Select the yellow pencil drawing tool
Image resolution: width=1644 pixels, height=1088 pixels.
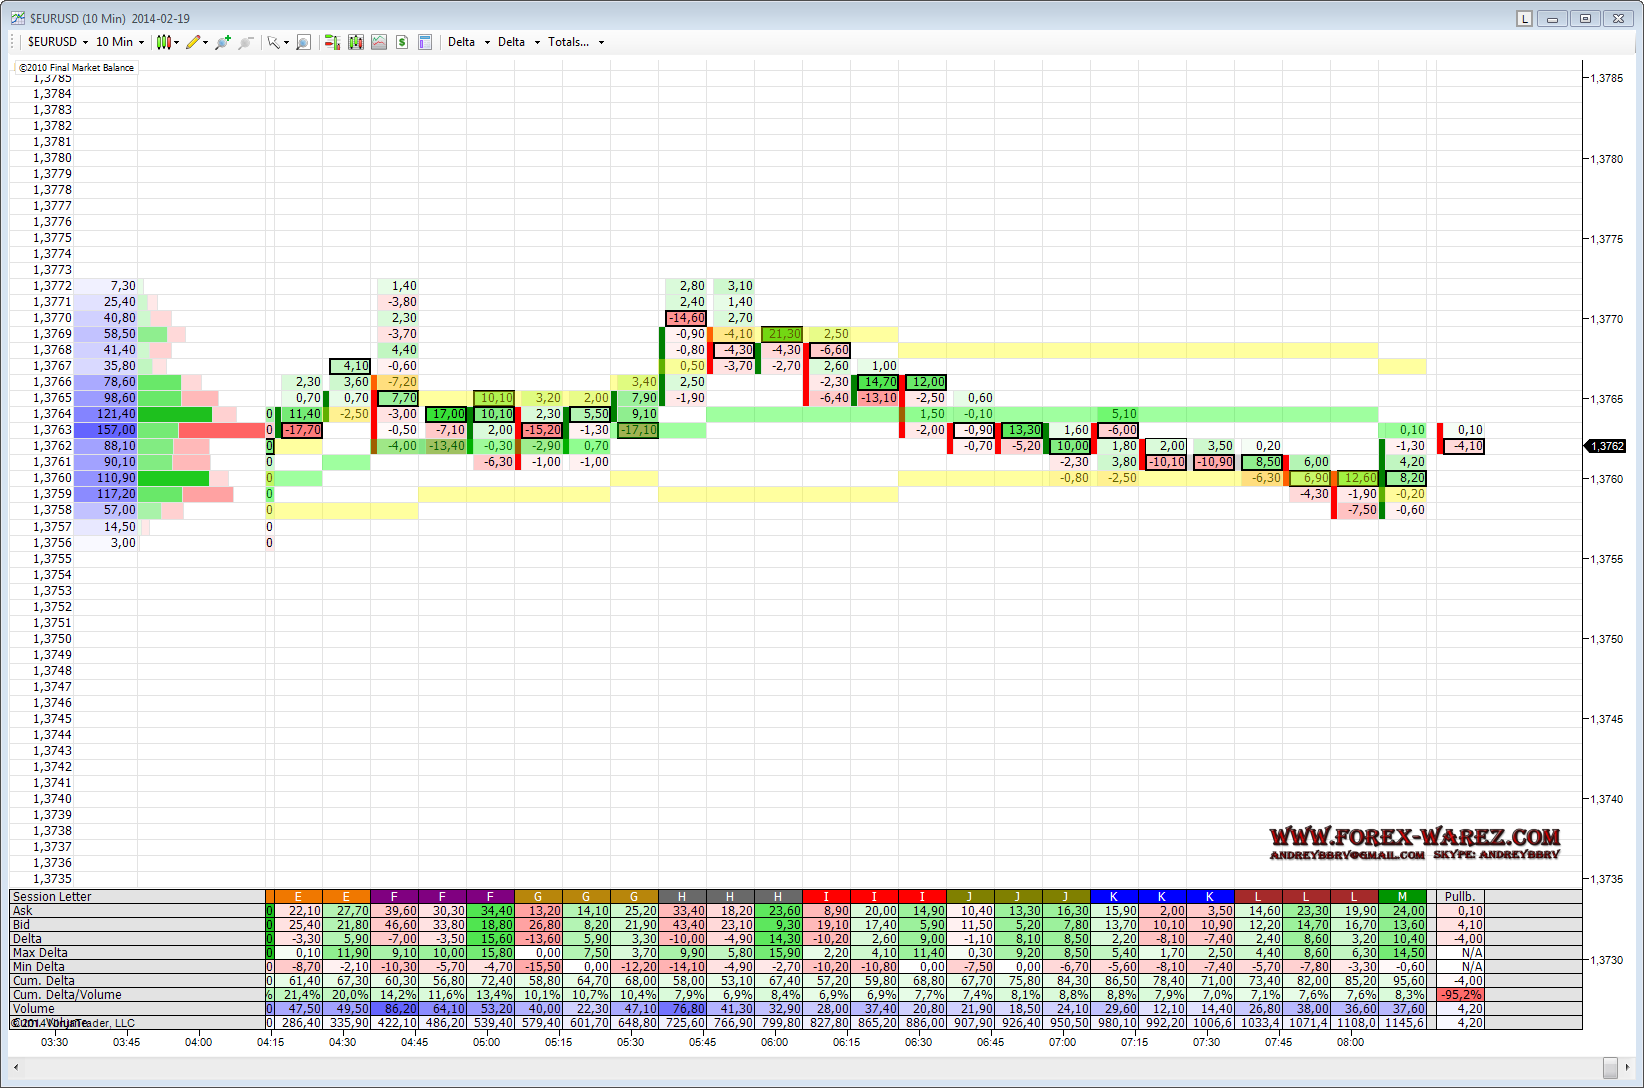point(193,42)
